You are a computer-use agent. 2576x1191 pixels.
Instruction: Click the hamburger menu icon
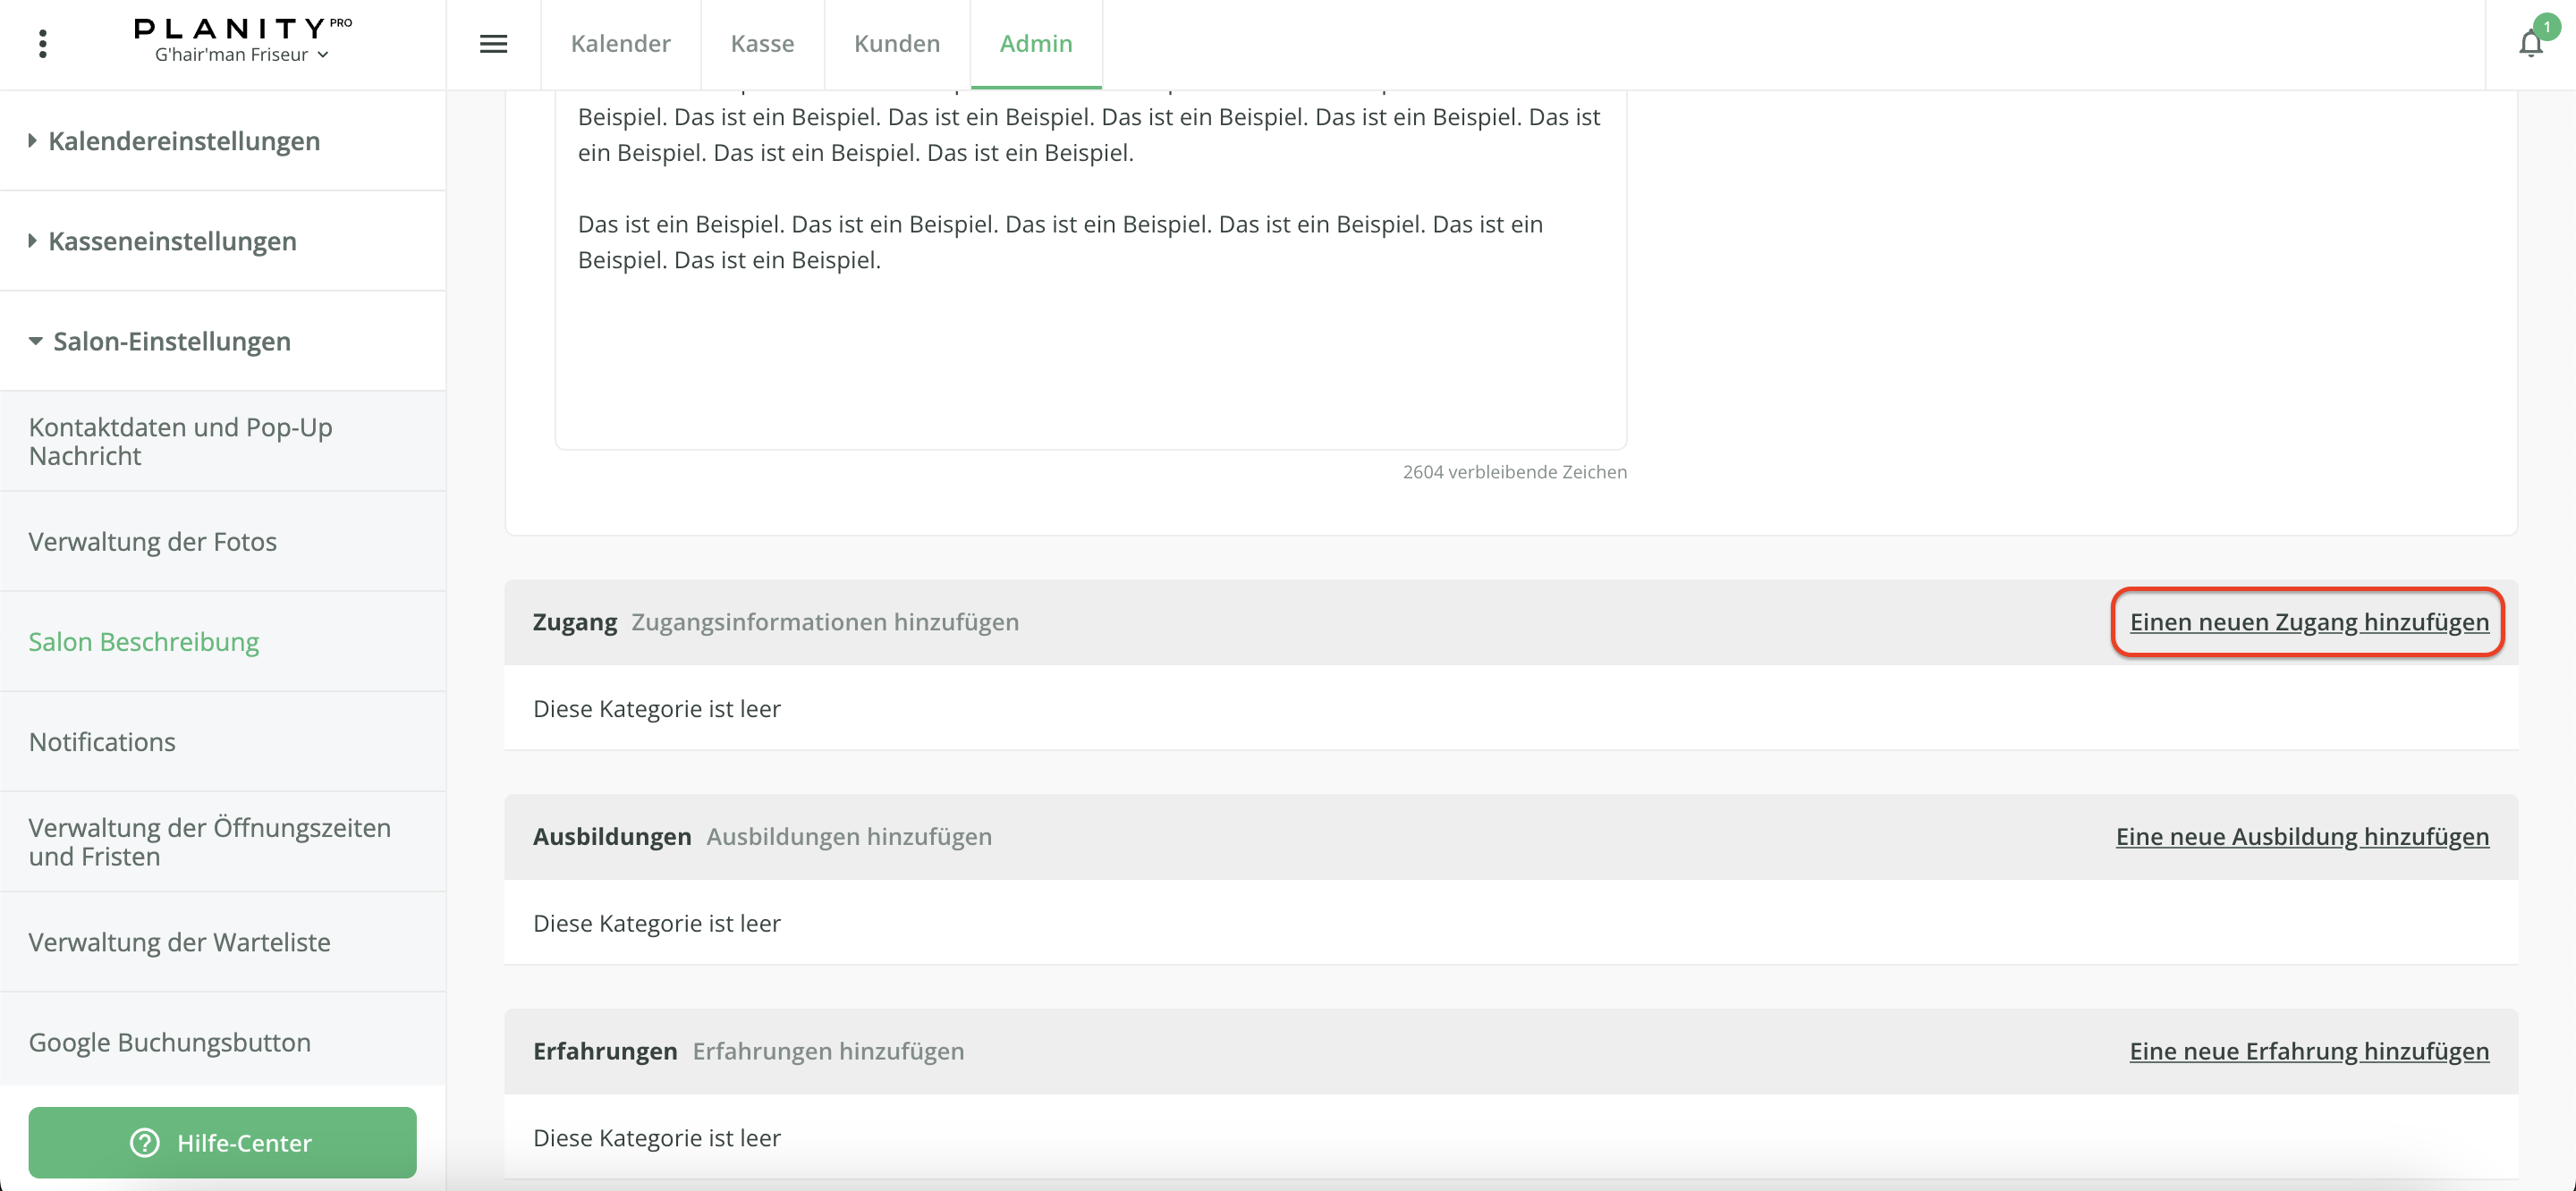[x=493, y=44]
